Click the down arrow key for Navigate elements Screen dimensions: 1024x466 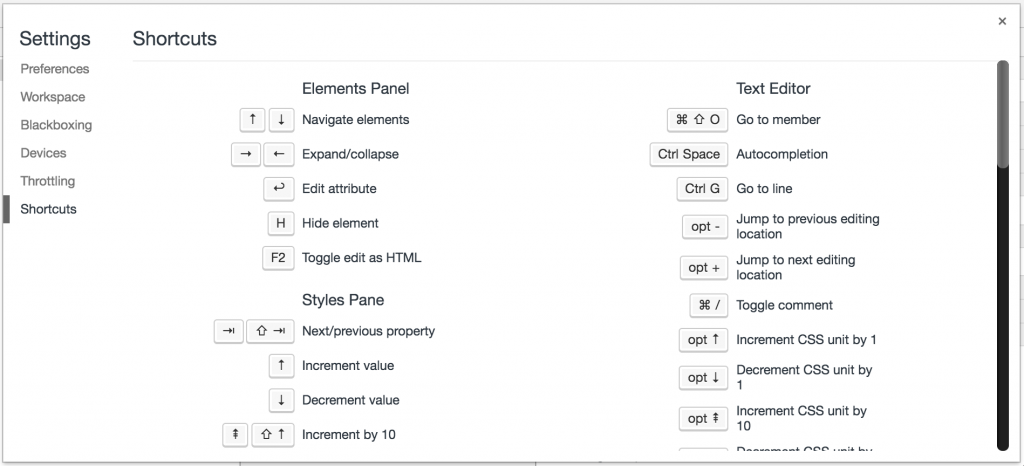pyautogui.click(x=281, y=120)
